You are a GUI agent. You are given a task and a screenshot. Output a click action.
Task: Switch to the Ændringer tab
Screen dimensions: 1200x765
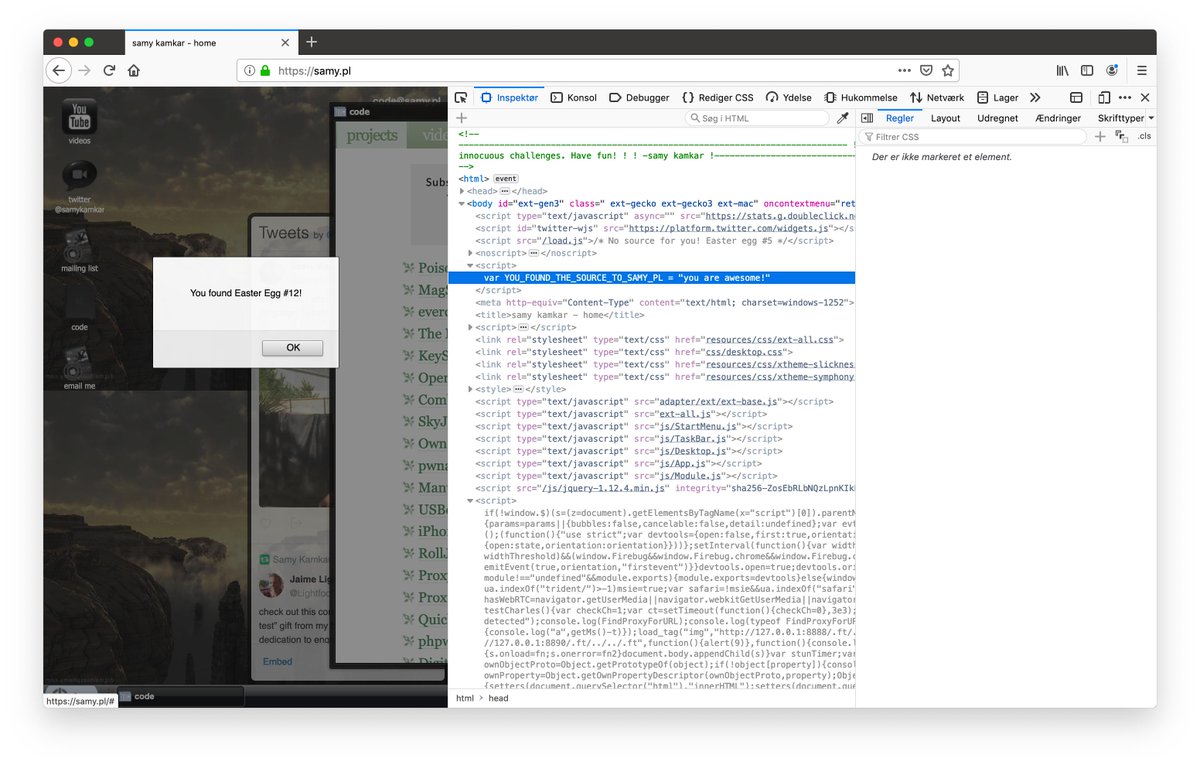point(1058,118)
